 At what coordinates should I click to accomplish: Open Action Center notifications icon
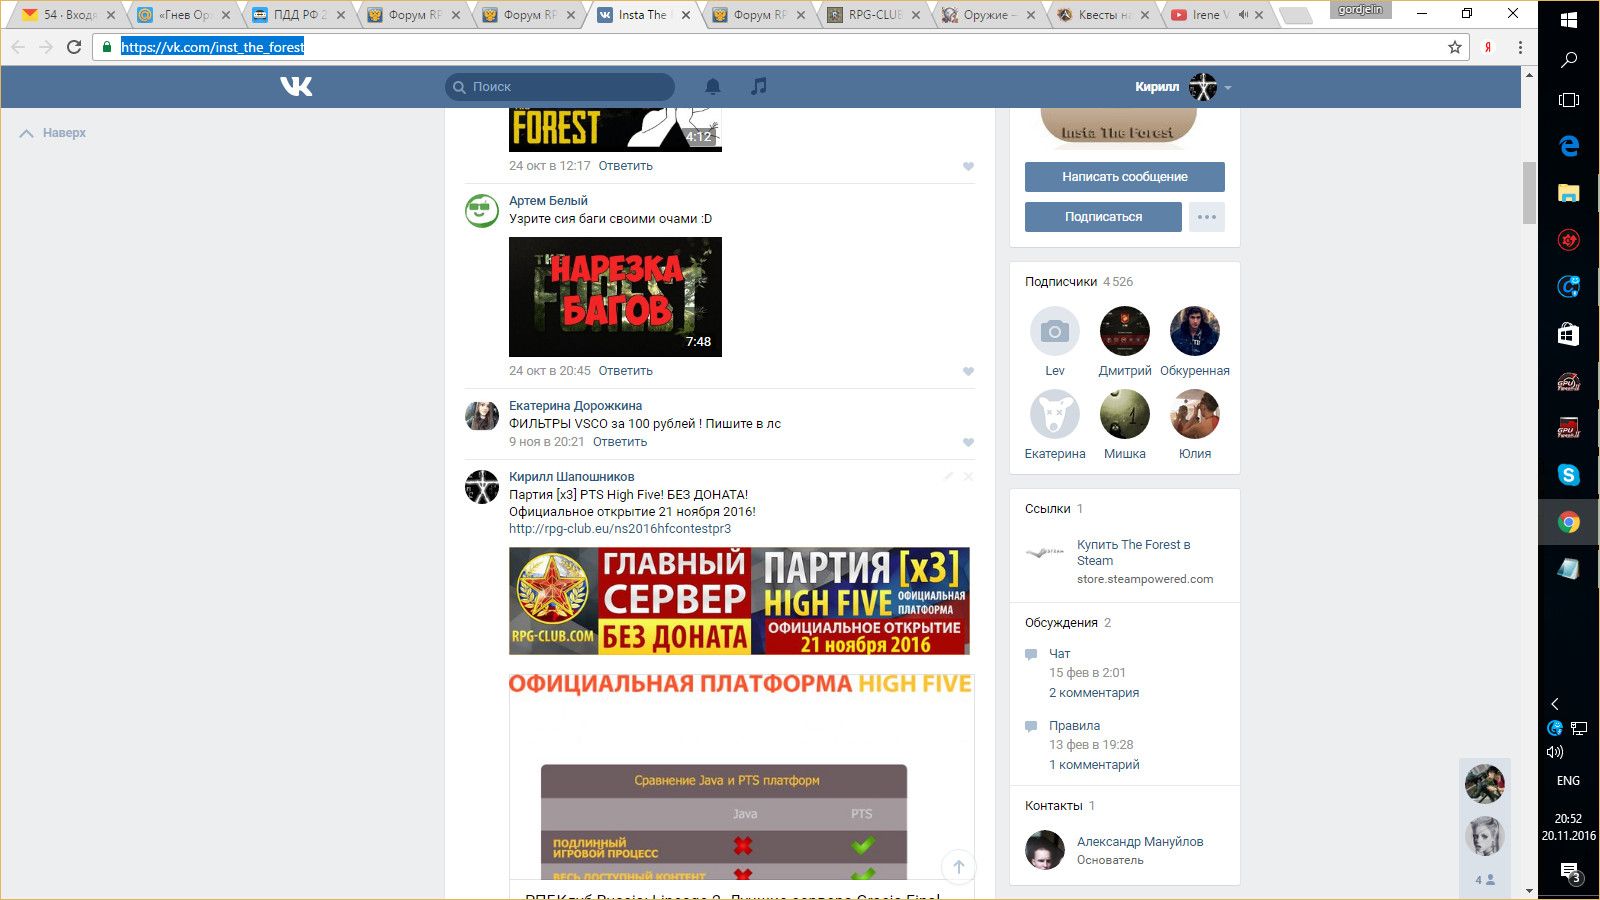point(1569,872)
